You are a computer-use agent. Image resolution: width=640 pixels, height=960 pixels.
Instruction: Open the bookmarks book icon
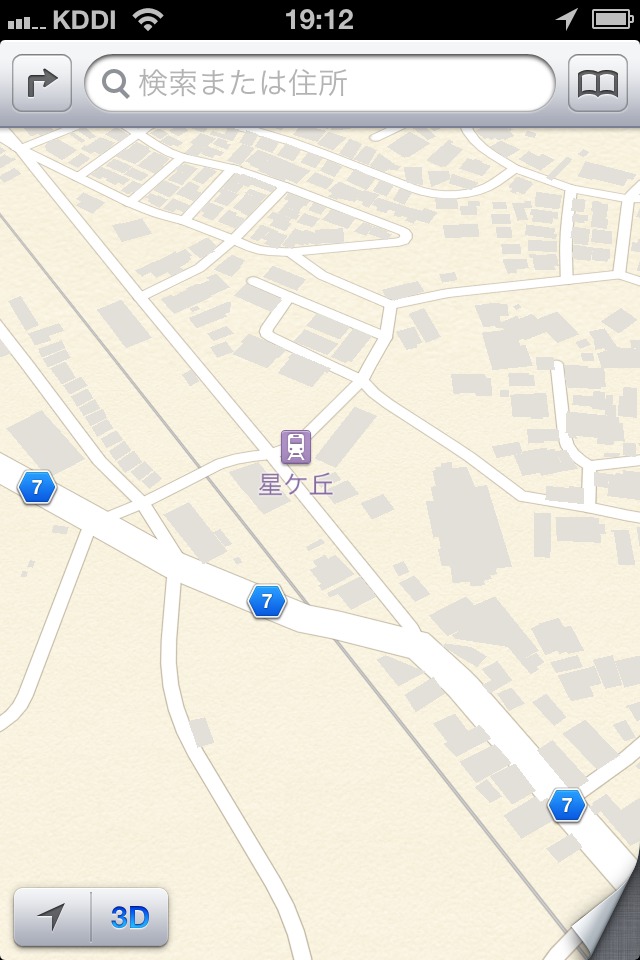tap(598, 83)
